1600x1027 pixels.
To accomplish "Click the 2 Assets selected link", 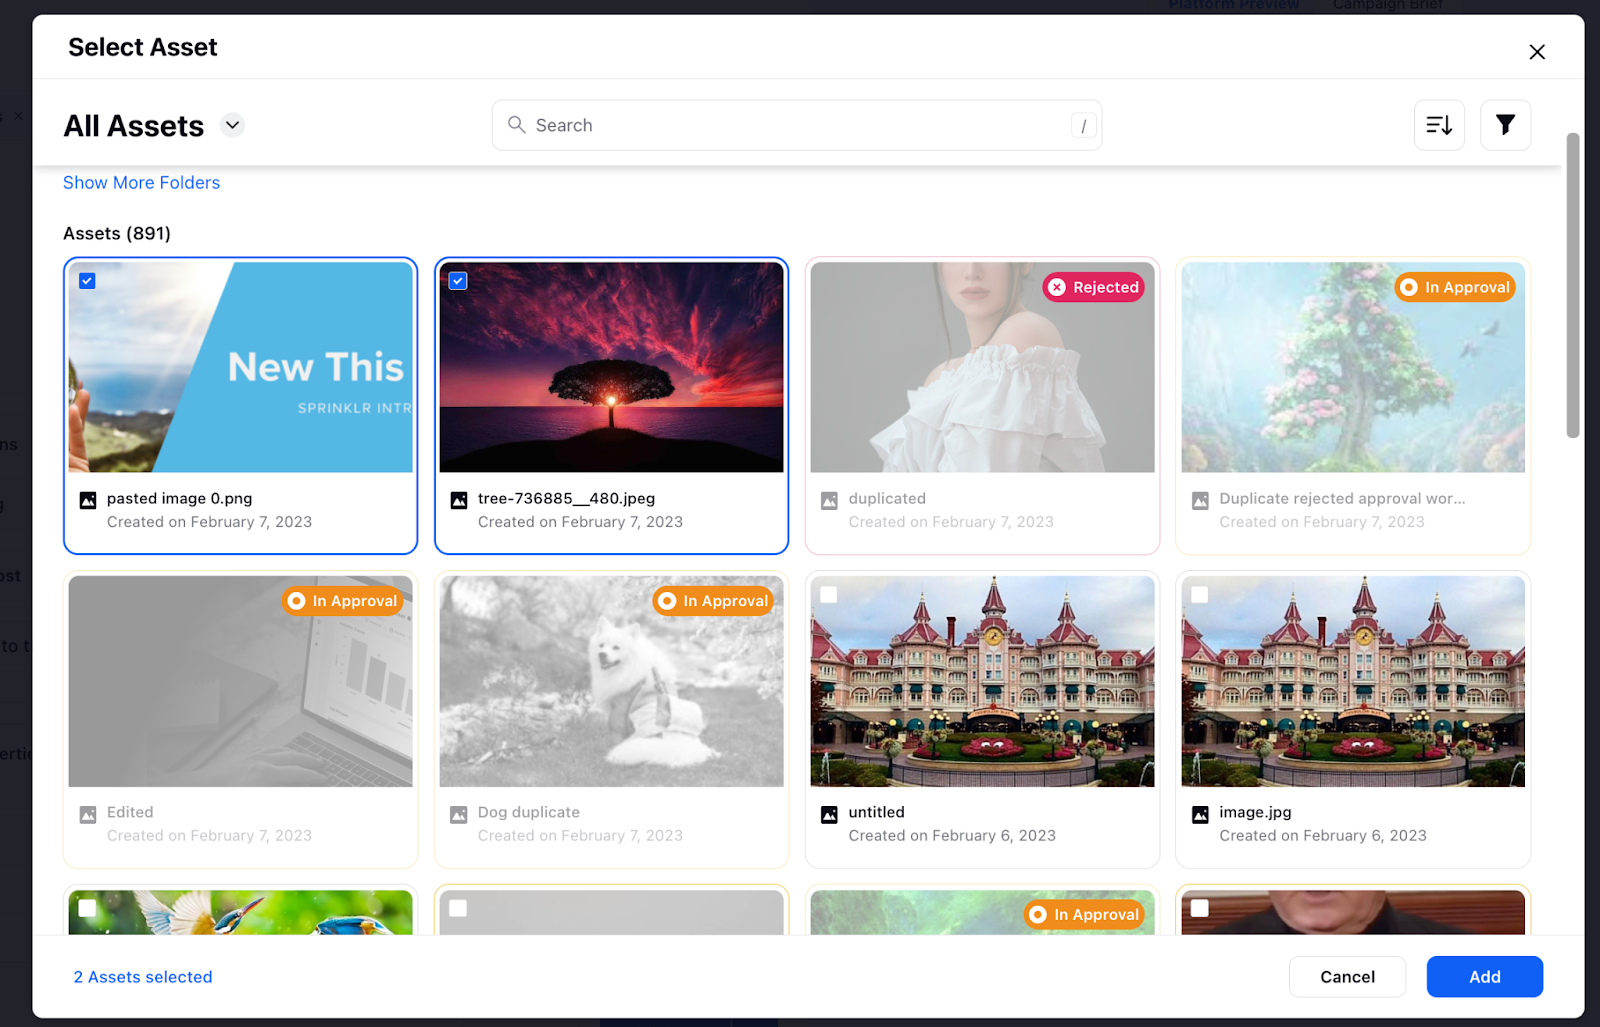I will (143, 977).
